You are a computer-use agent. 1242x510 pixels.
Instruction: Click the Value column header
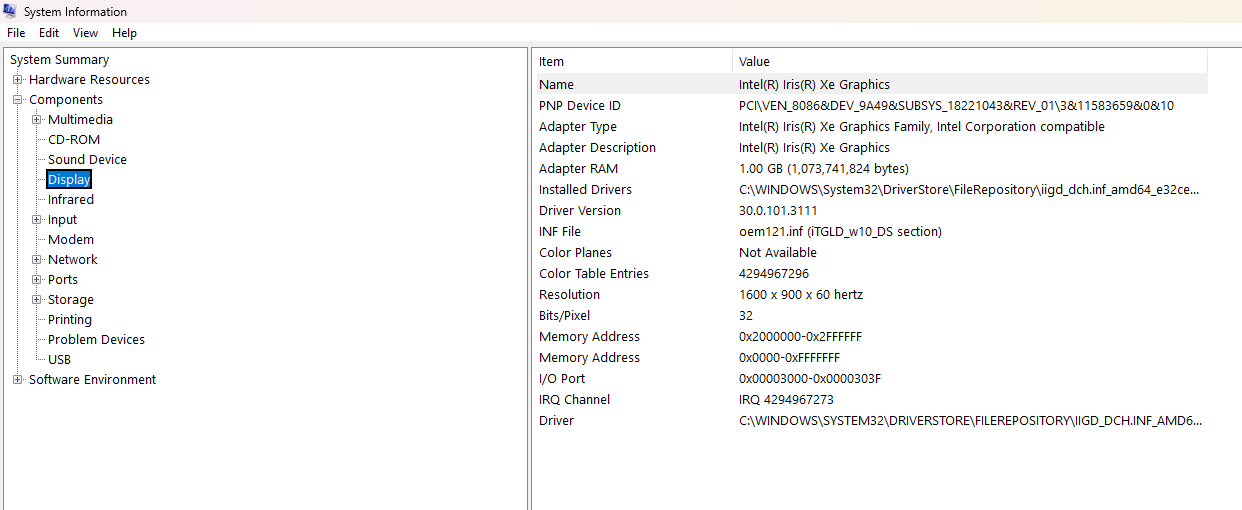(970, 62)
